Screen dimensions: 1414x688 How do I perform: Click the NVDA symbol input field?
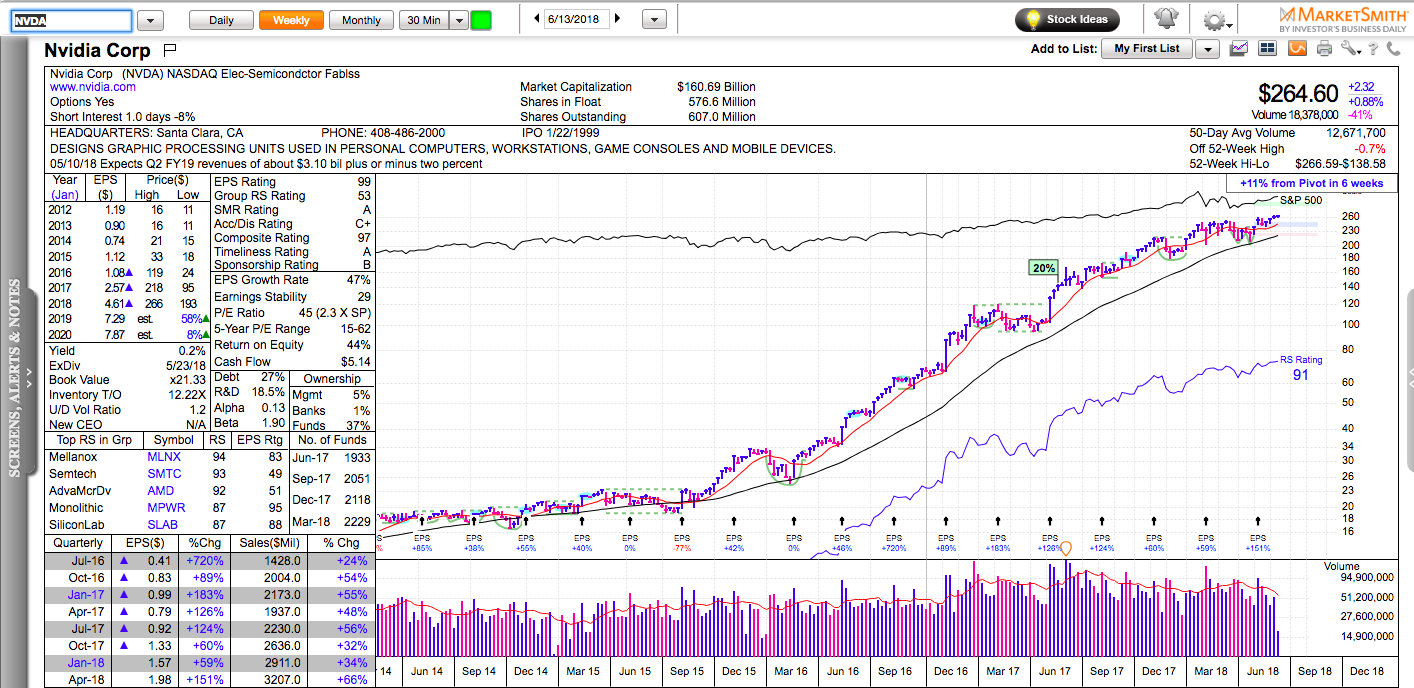tap(71, 20)
